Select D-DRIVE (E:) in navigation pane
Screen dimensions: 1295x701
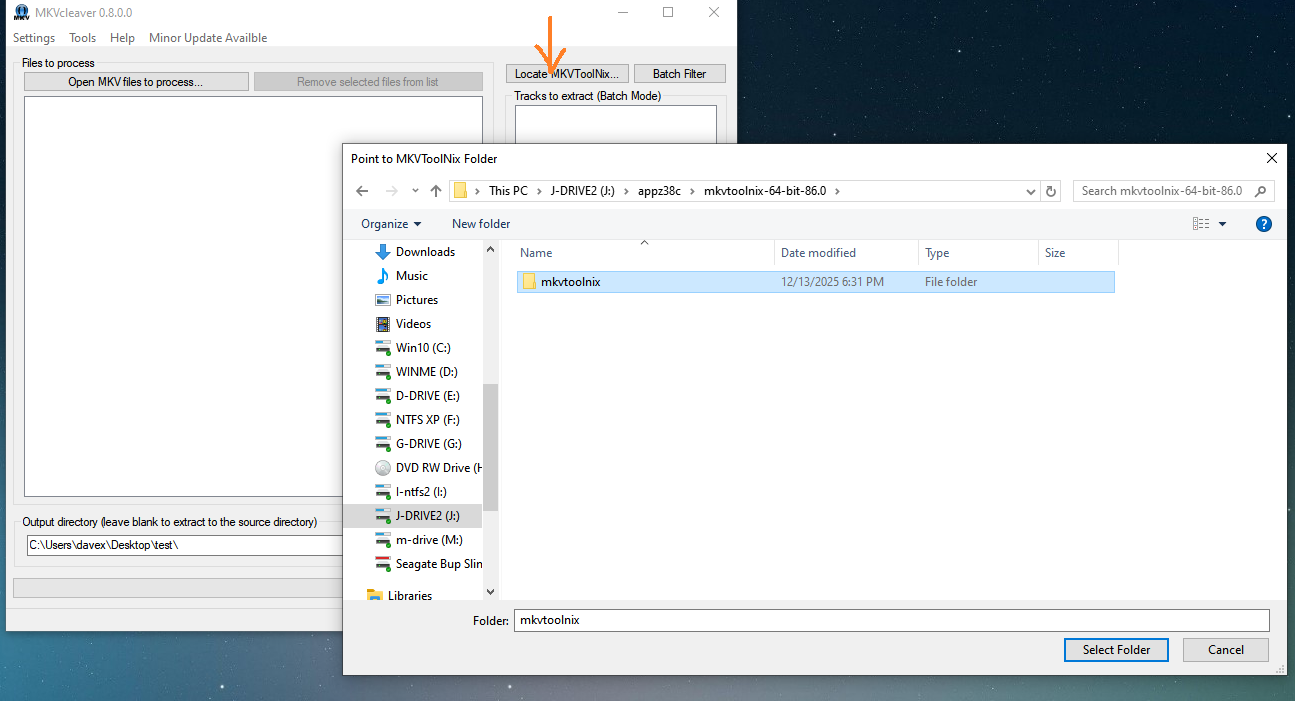427,396
